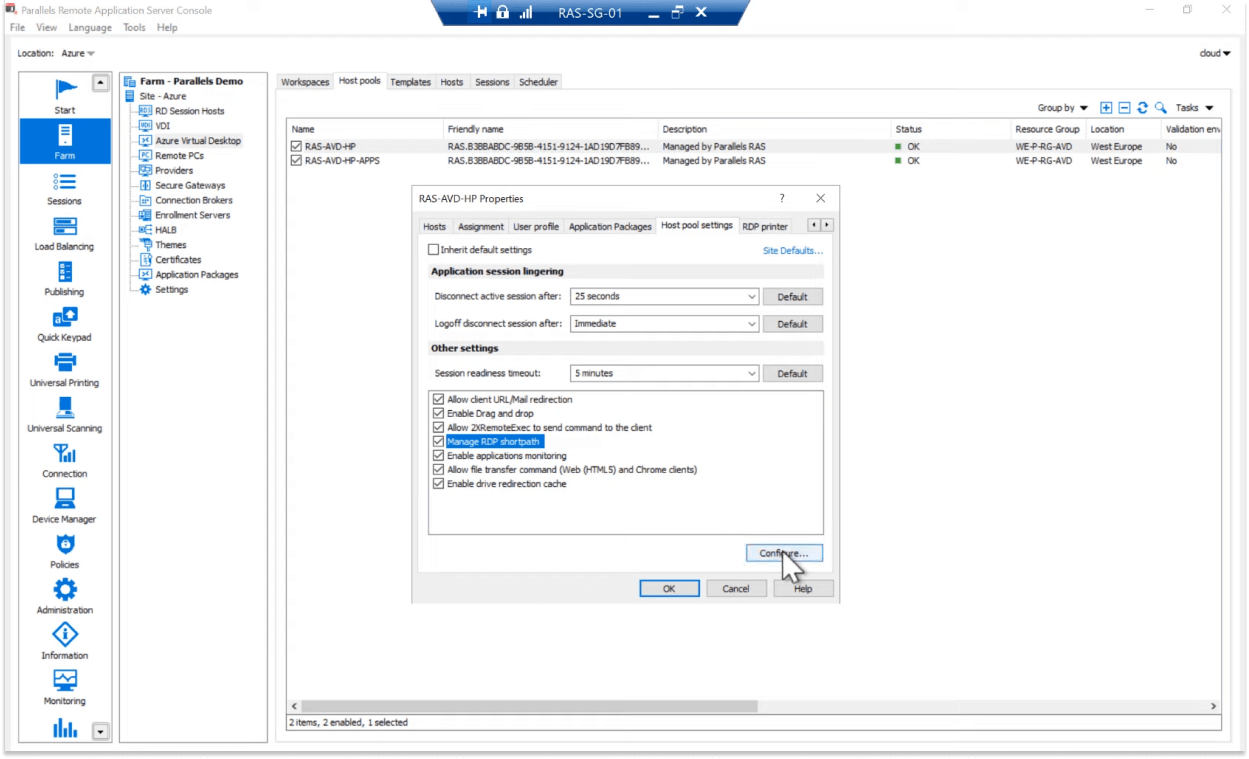Open the Language menu

90,28
